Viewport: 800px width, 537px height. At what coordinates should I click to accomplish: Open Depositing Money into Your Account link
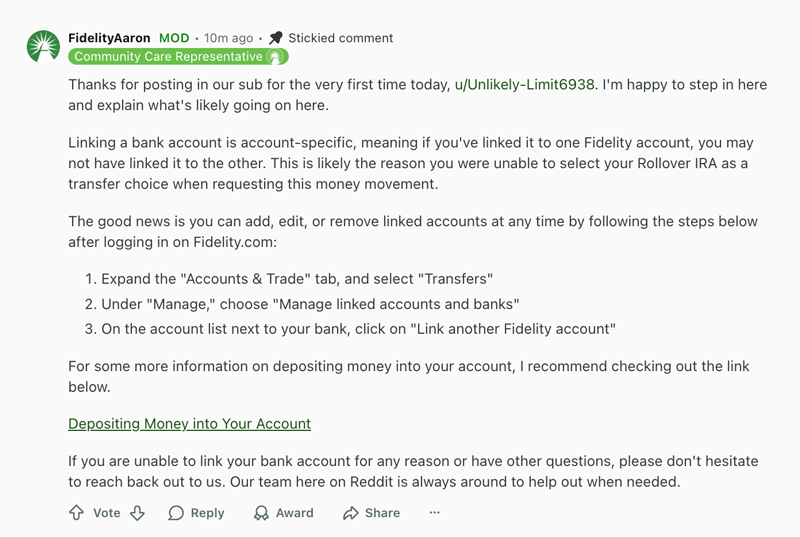189,424
